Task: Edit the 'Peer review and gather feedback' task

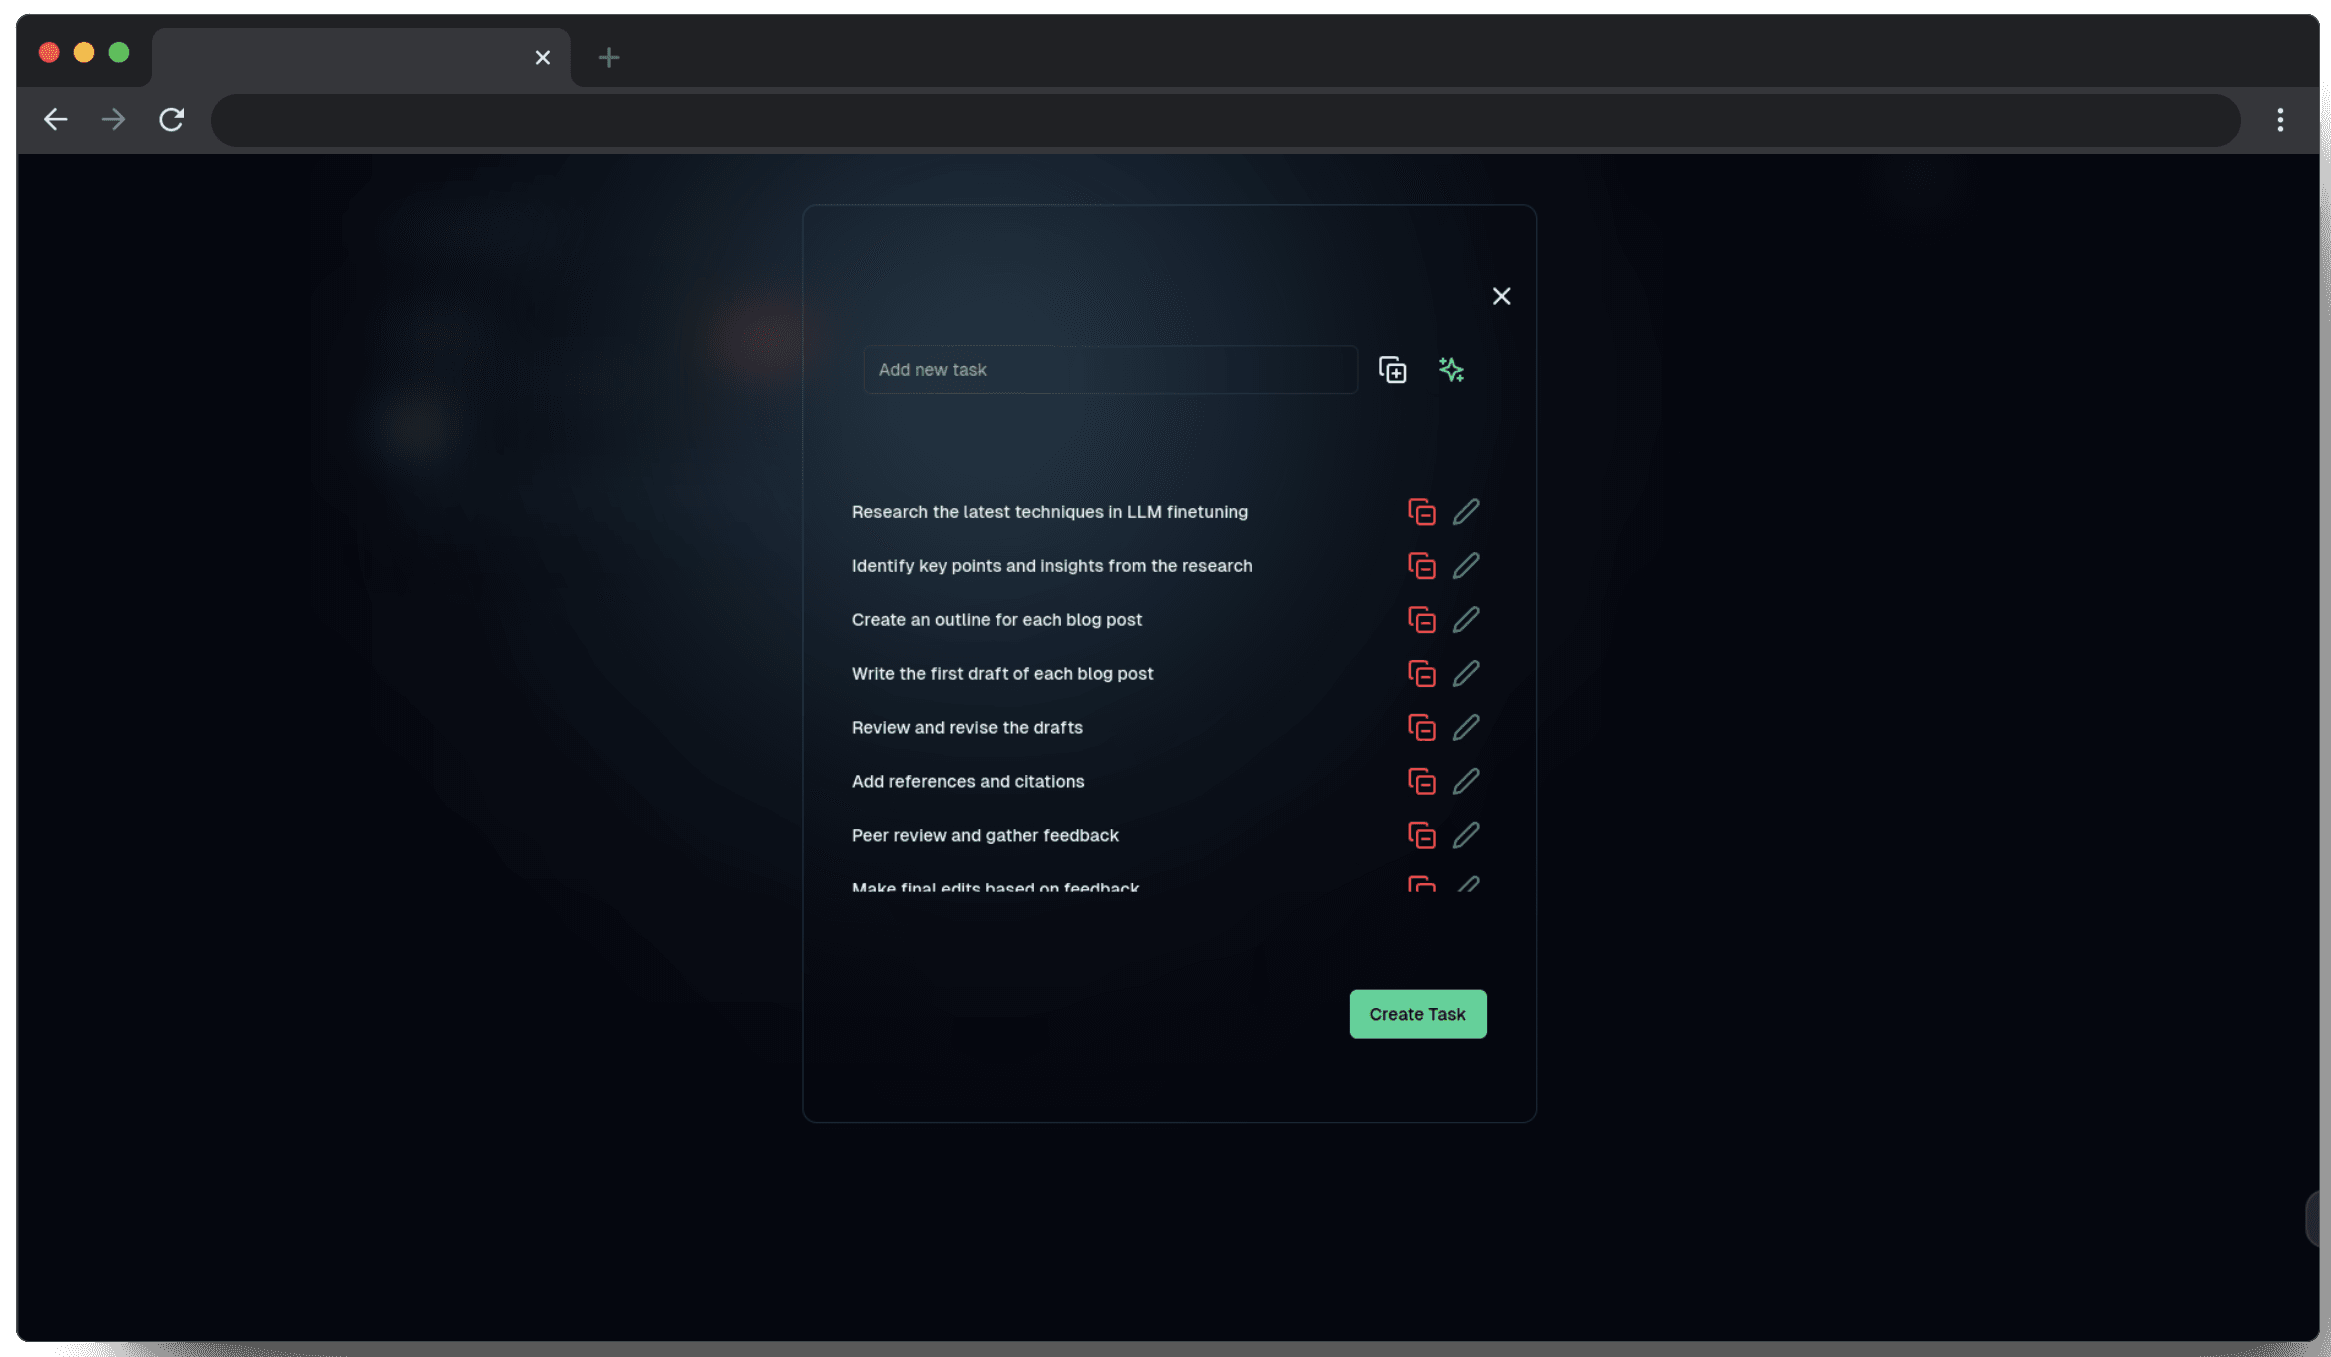Action: tap(1466, 835)
